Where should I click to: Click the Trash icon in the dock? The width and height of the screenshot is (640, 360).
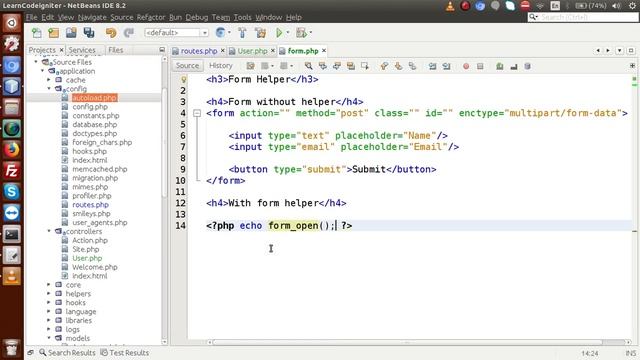pos(11,348)
